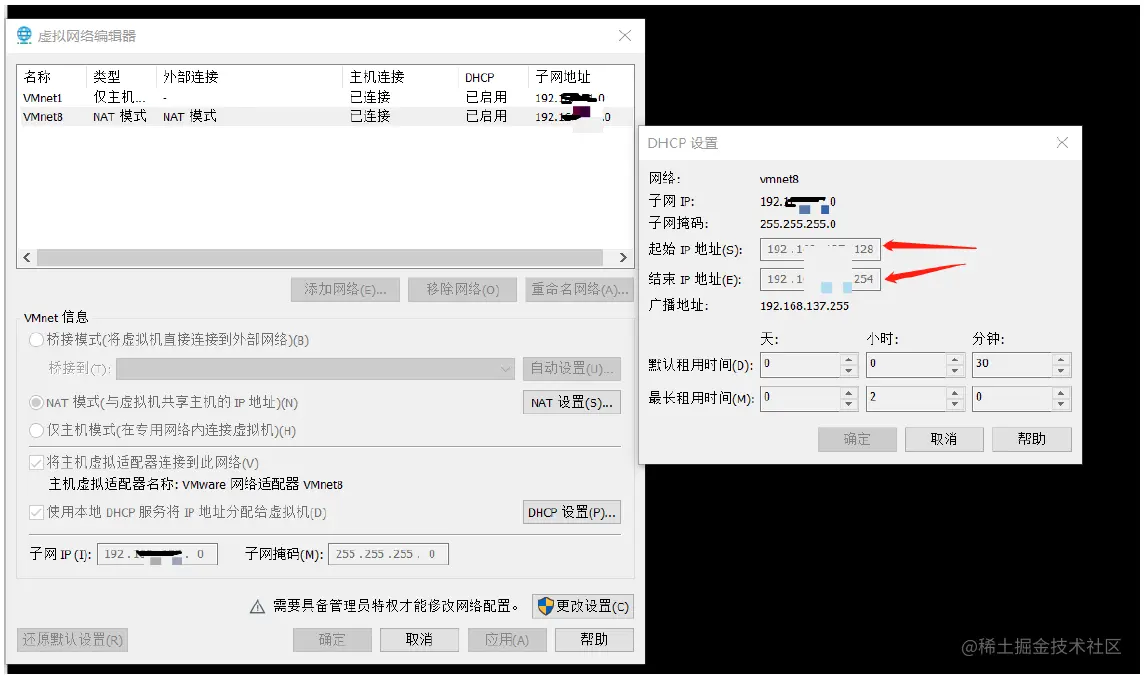Increase max lease minutes with up arrow
This screenshot has width=1144, height=679.
click(x=1061, y=393)
